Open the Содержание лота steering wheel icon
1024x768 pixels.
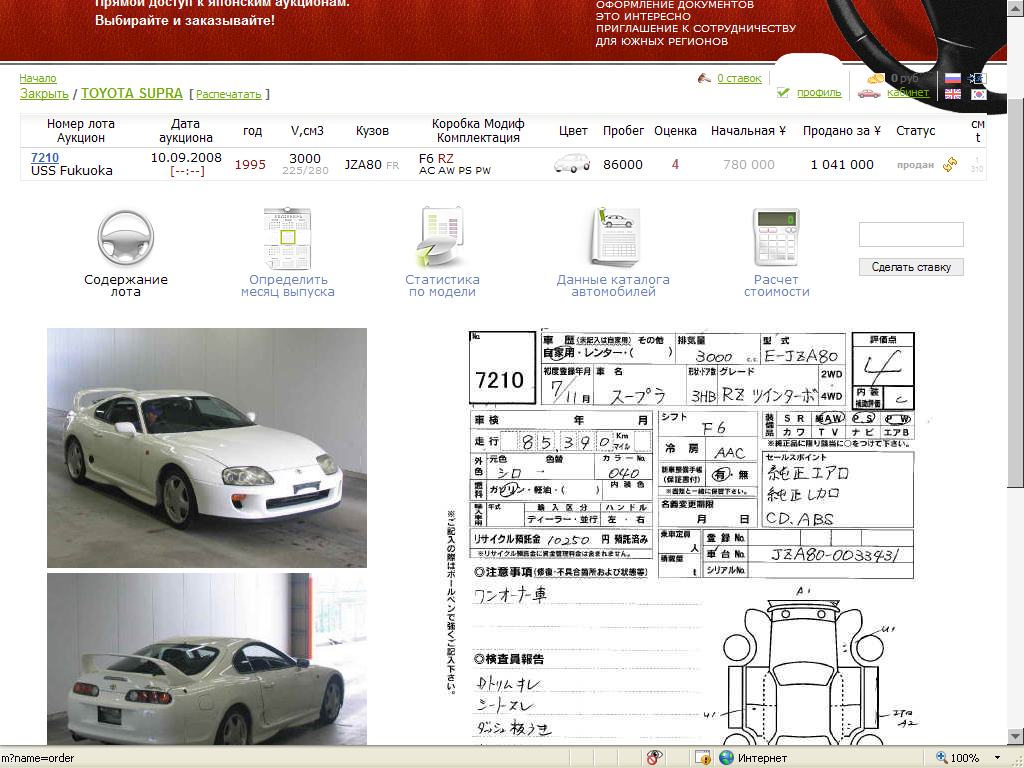tap(126, 238)
